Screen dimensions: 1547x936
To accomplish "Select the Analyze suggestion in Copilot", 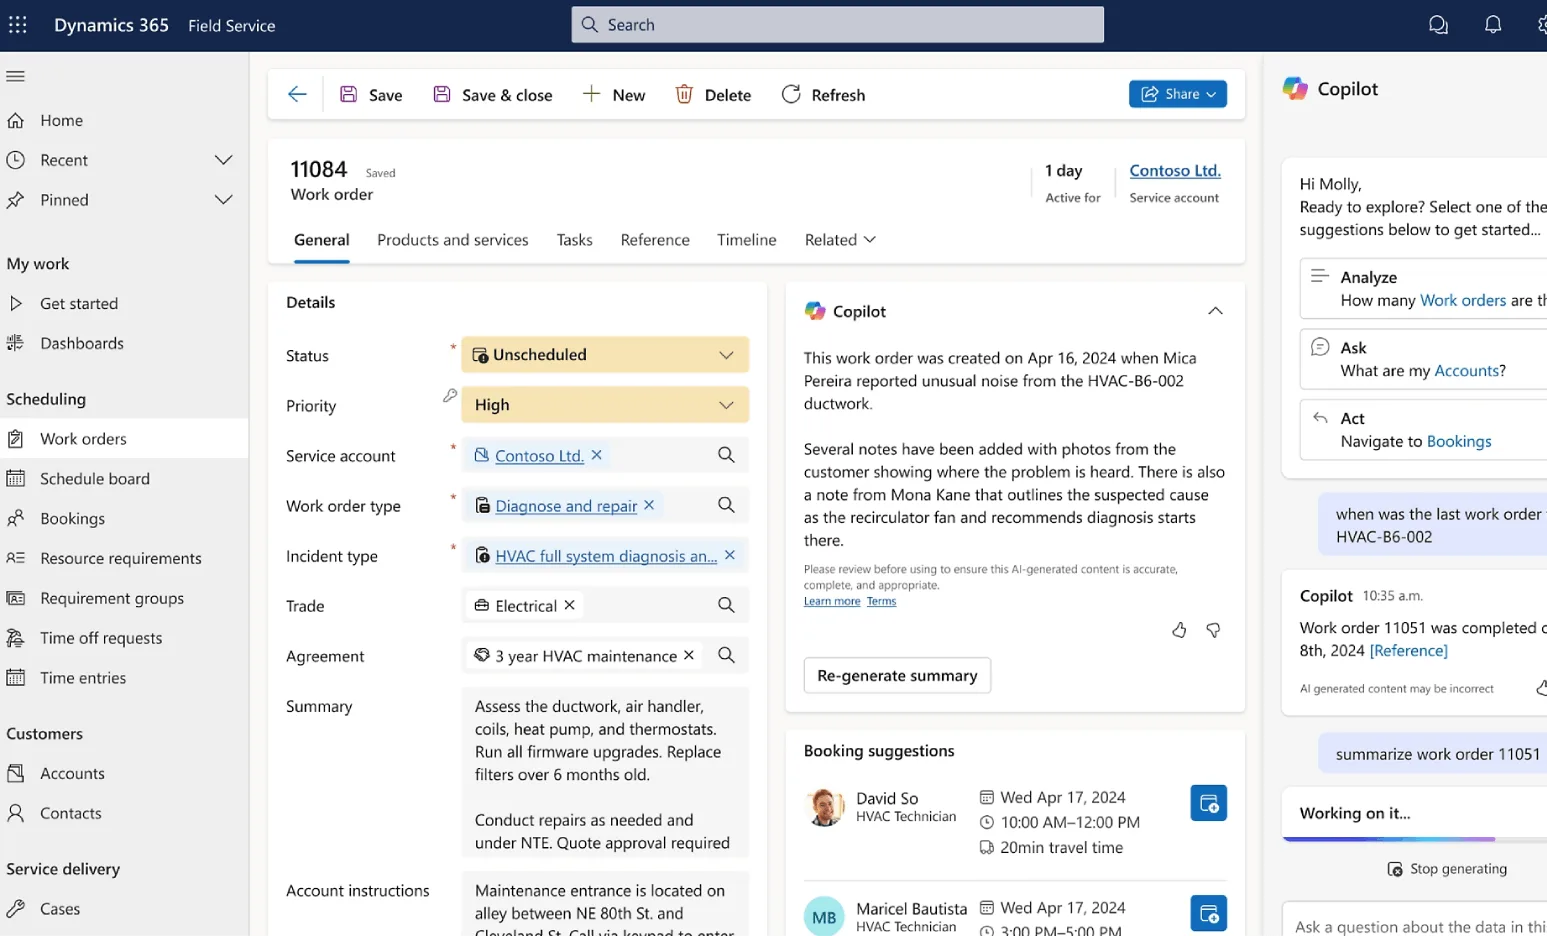I will pyautogui.click(x=1424, y=289).
